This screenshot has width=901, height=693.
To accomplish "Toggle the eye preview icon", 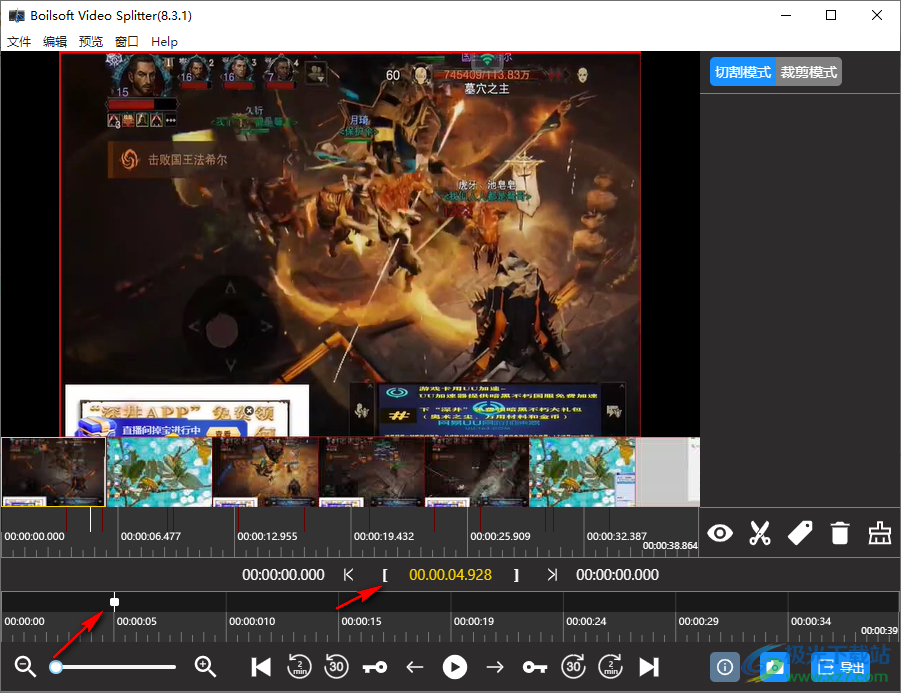I will (720, 533).
